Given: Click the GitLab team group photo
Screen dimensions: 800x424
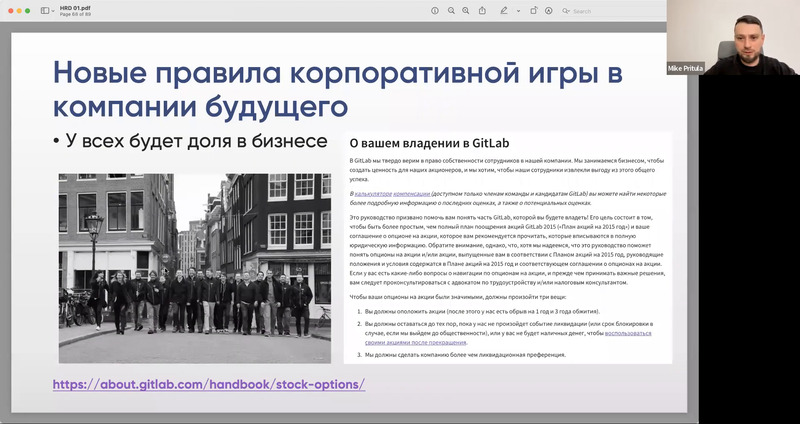Looking at the screenshot, I should tap(194, 267).
